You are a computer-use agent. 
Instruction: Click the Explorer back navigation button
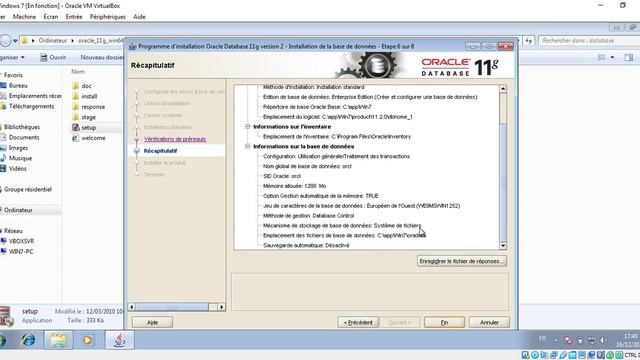click(5, 40)
